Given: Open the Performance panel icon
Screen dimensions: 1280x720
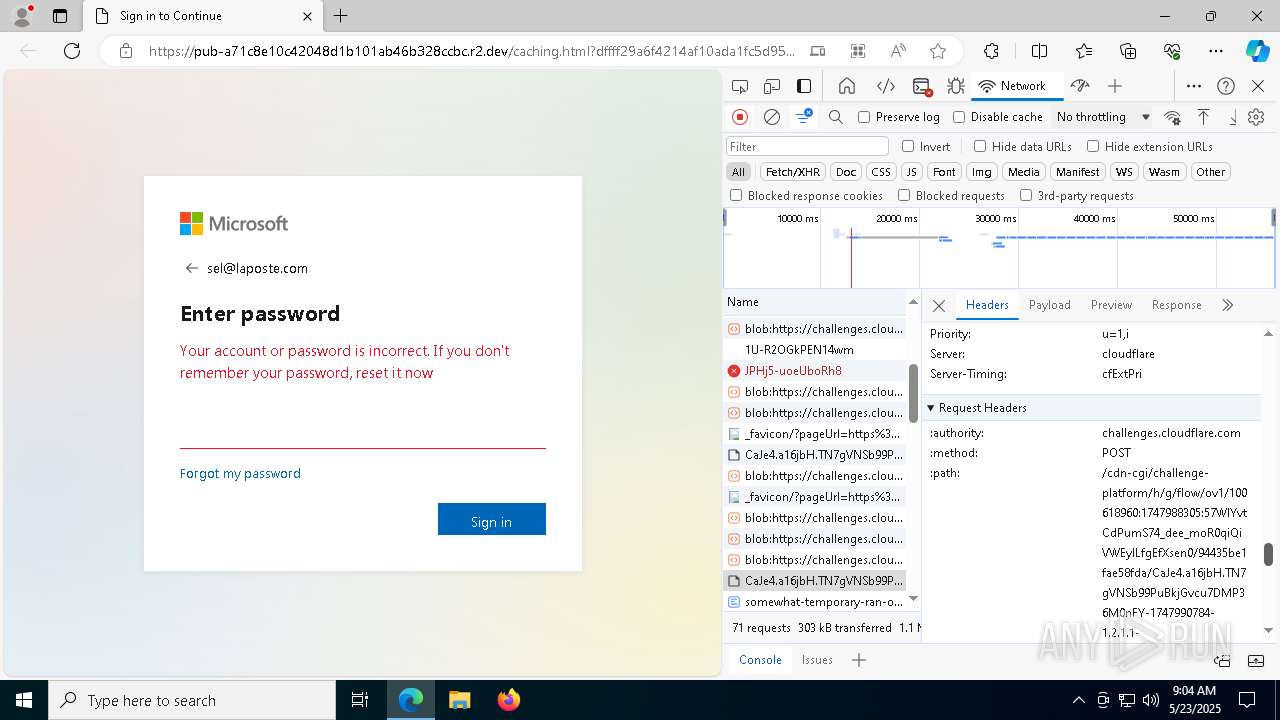Looking at the screenshot, I should pyautogui.click(x=1079, y=86).
